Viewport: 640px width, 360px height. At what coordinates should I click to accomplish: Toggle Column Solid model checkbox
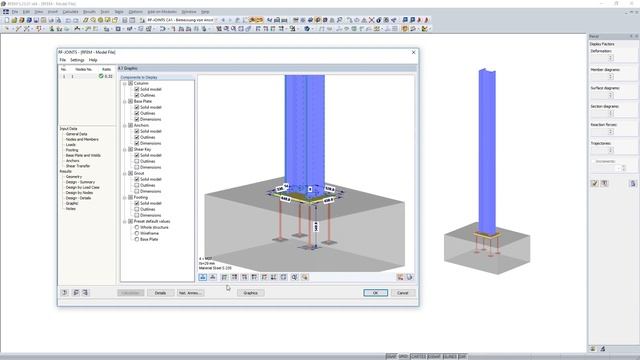tap(137, 89)
